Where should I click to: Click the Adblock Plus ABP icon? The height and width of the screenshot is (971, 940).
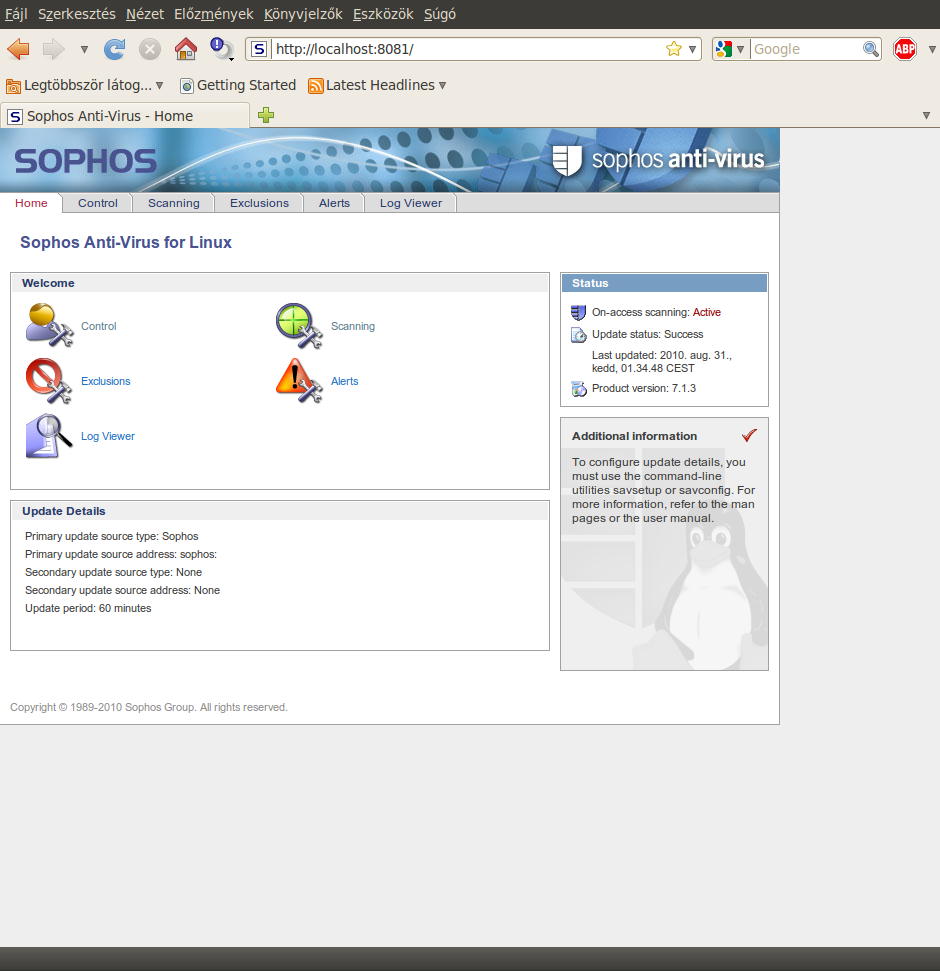[x=905, y=49]
